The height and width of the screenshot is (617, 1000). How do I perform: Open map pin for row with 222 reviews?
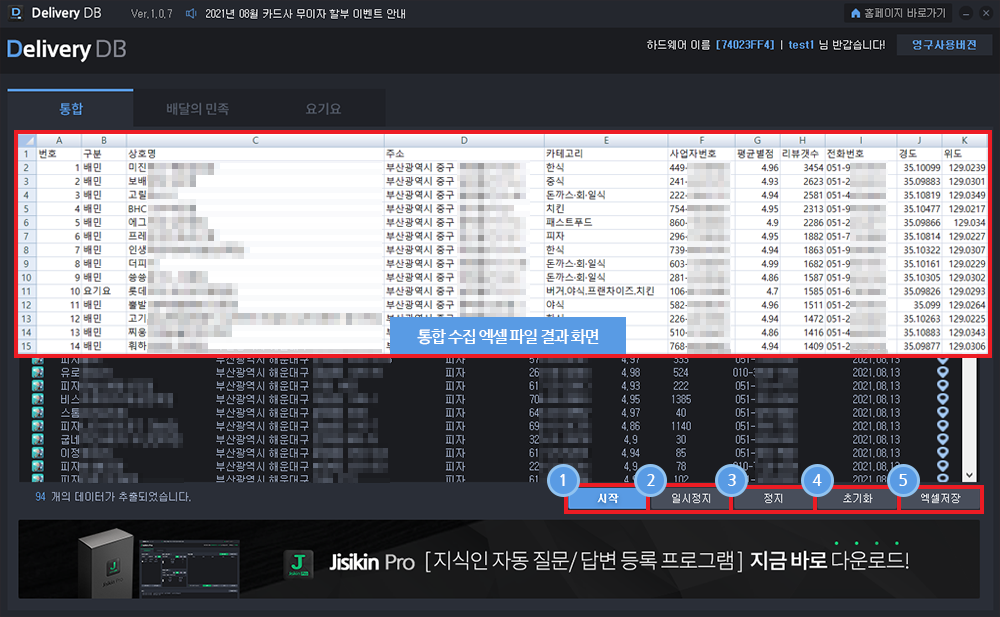click(943, 385)
